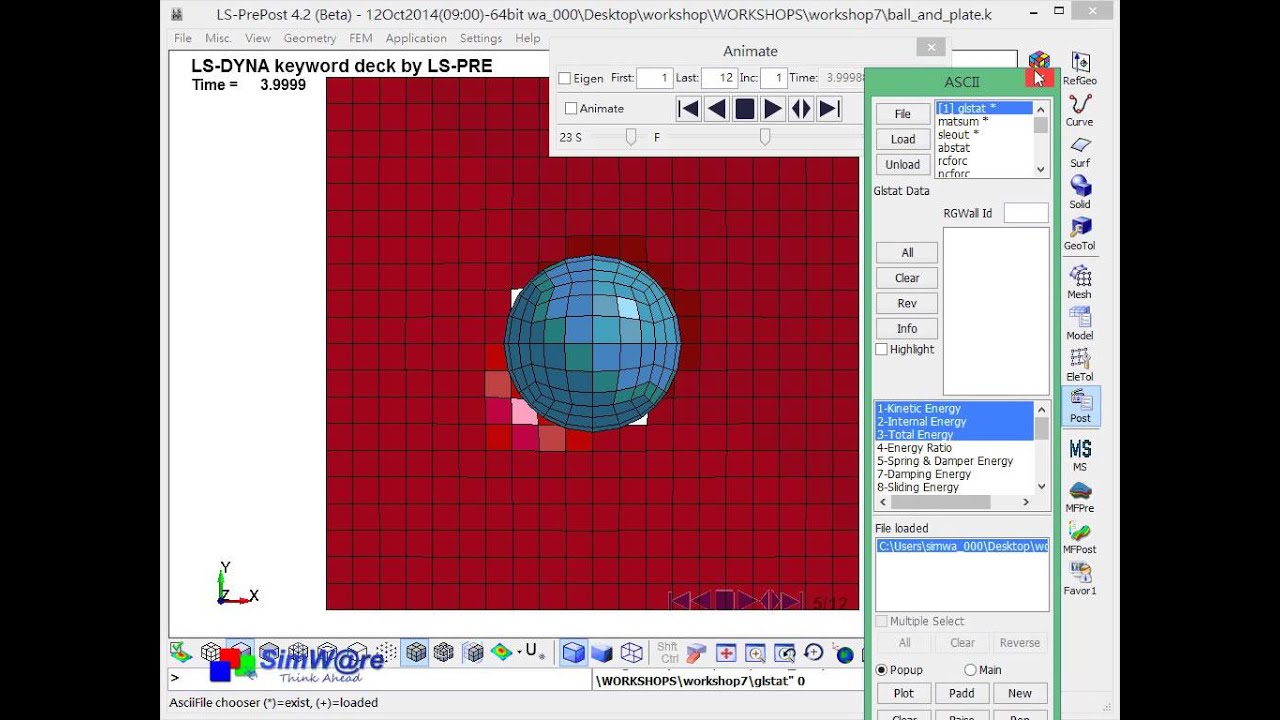Open the Geometry menu
The width and height of the screenshot is (1280, 720).
(x=310, y=38)
